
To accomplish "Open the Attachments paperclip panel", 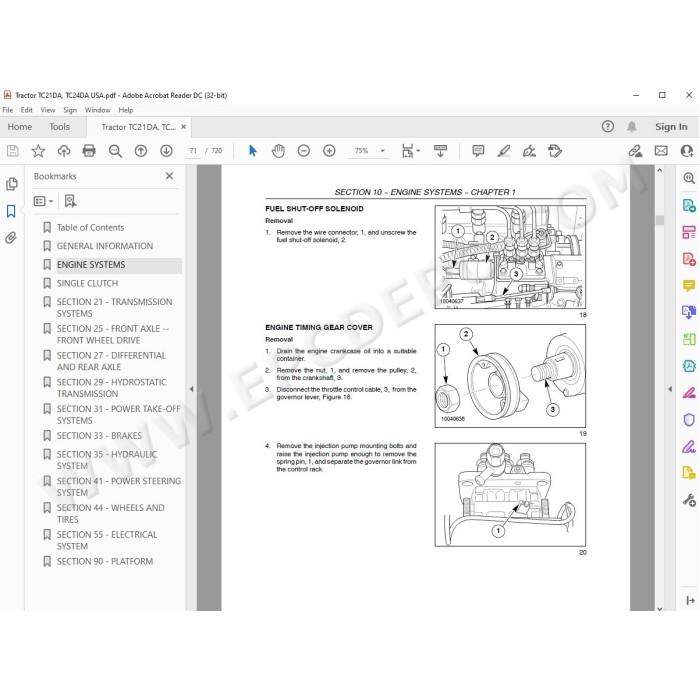I will 11,238.
